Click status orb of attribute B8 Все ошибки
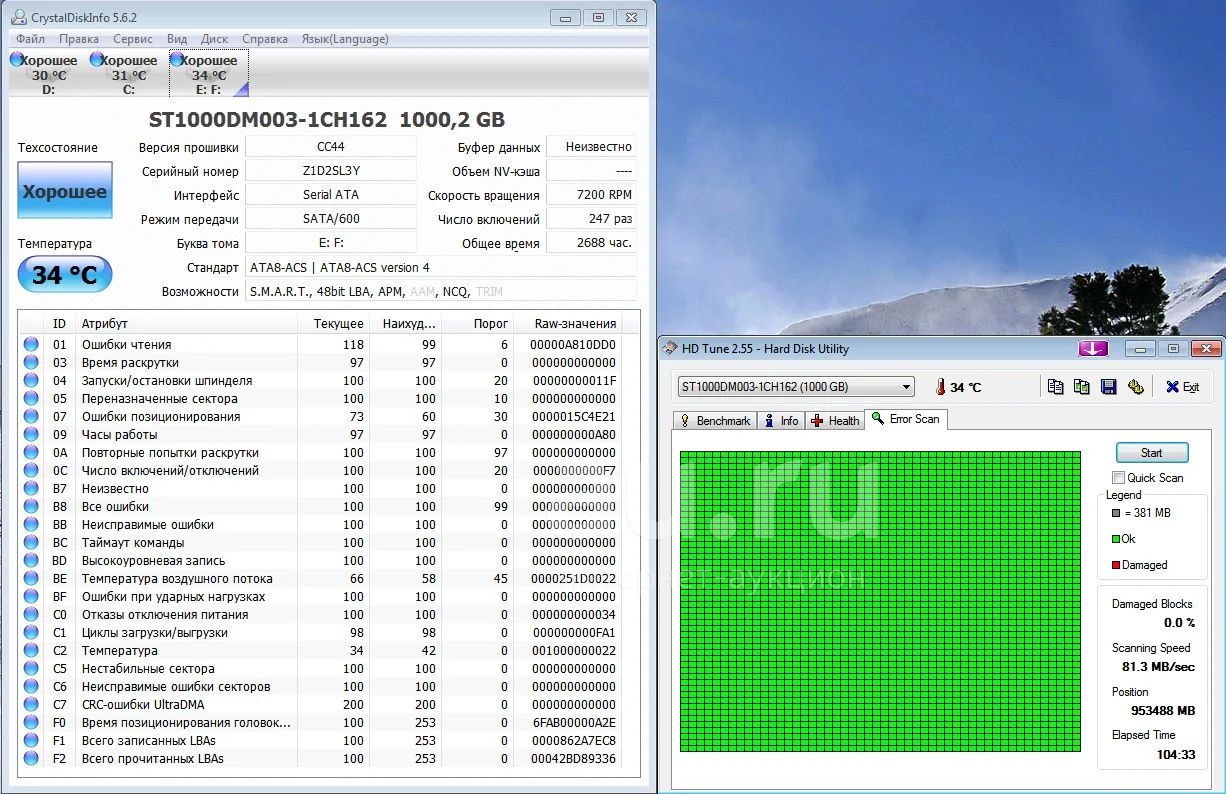This screenshot has width=1226, height=794. pyautogui.click(x=31, y=507)
